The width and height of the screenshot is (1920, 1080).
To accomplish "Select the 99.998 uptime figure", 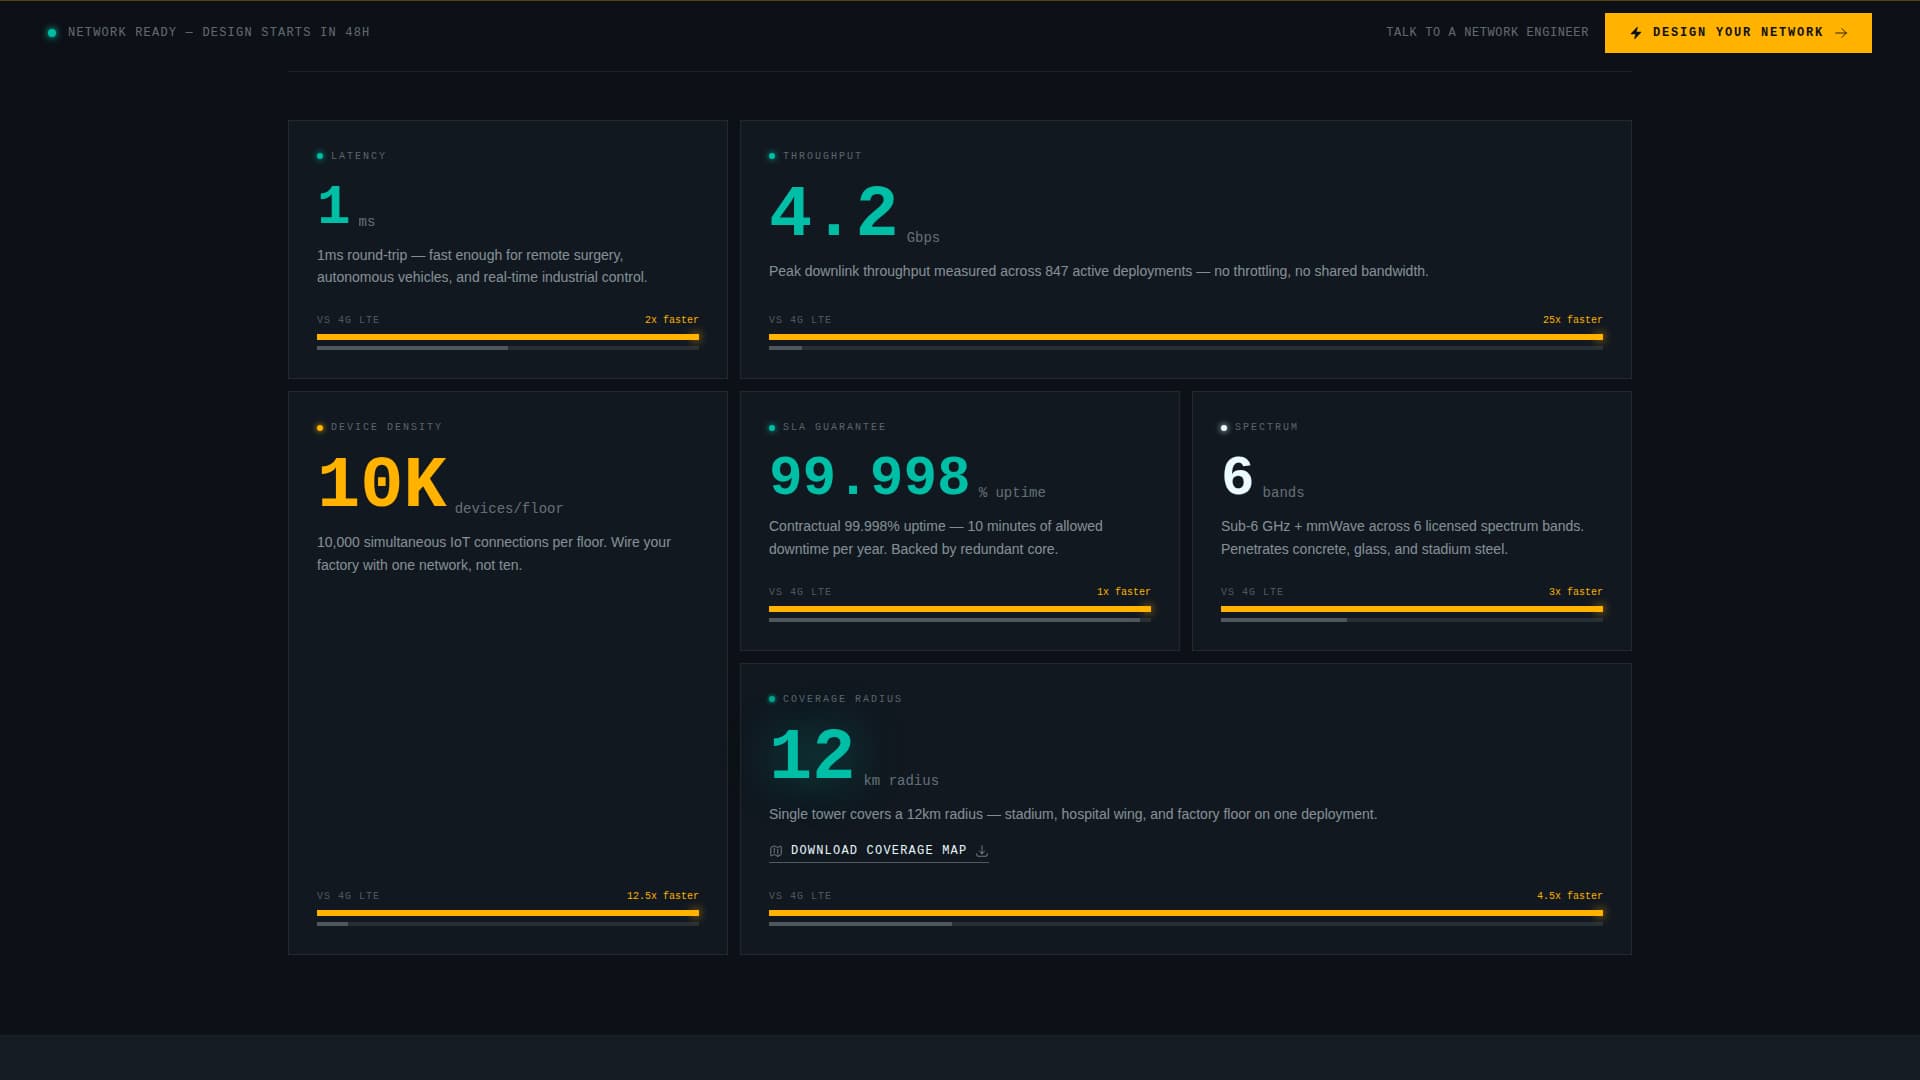I will pos(869,477).
